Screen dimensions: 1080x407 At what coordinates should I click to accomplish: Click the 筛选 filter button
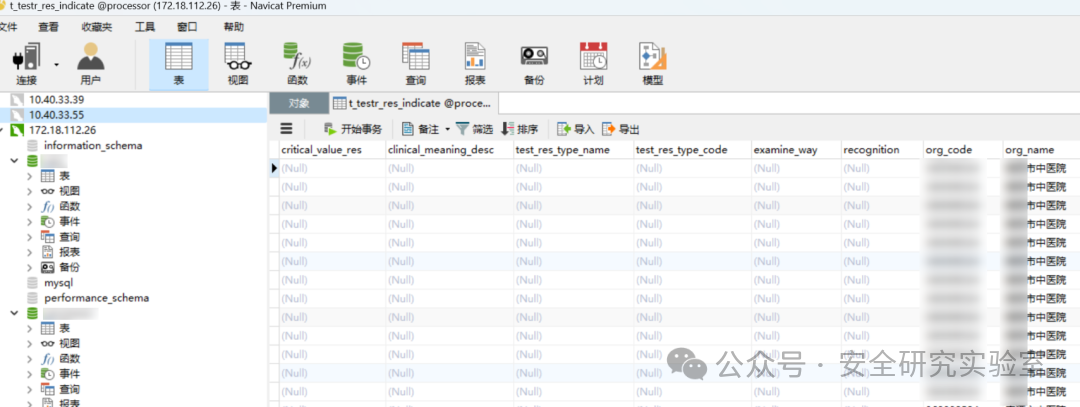(x=475, y=129)
